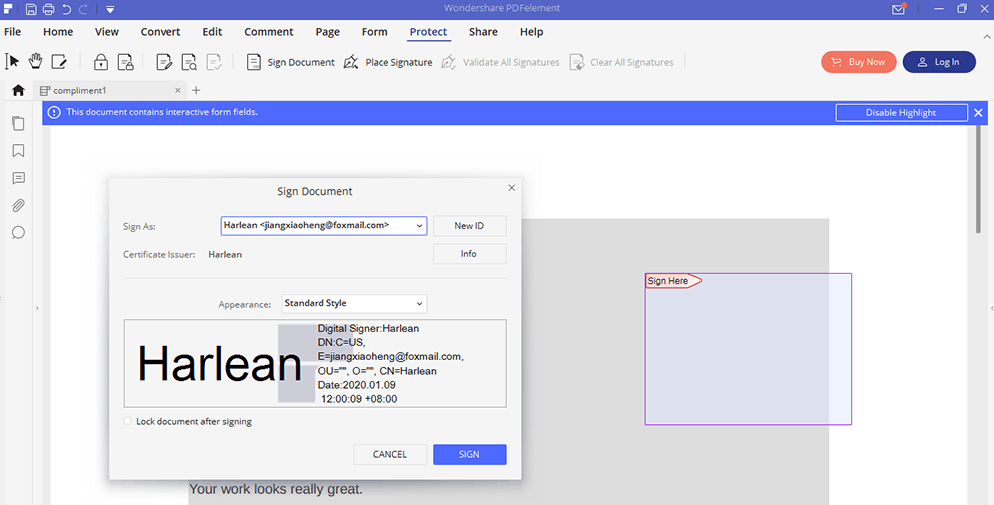Open the Comments panel icon
Viewport: 994px width, 505px height.
tap(18, 178)
